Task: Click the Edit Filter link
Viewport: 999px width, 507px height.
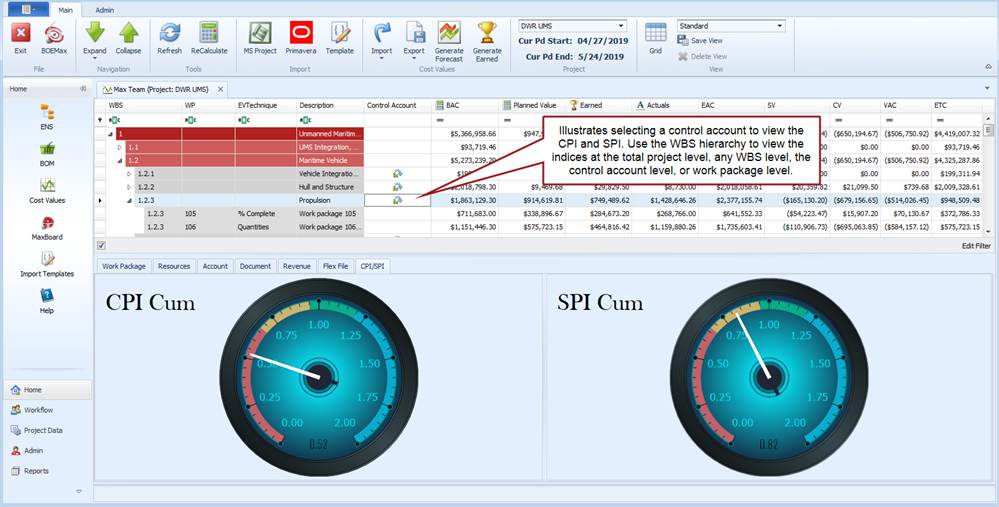Action: click(x=975, y=245)
